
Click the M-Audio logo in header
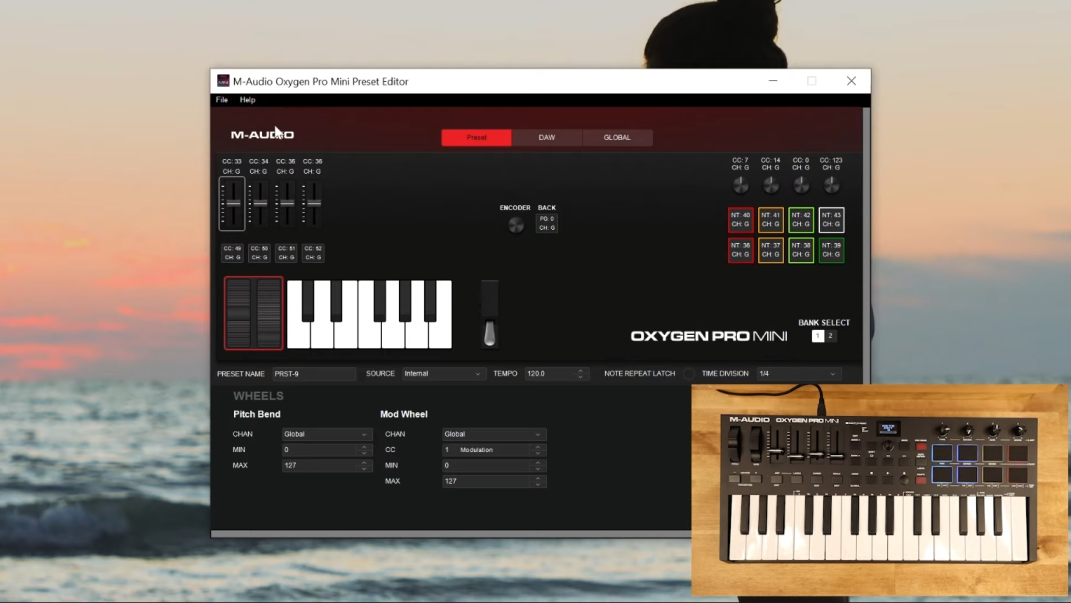click(262, 135)
